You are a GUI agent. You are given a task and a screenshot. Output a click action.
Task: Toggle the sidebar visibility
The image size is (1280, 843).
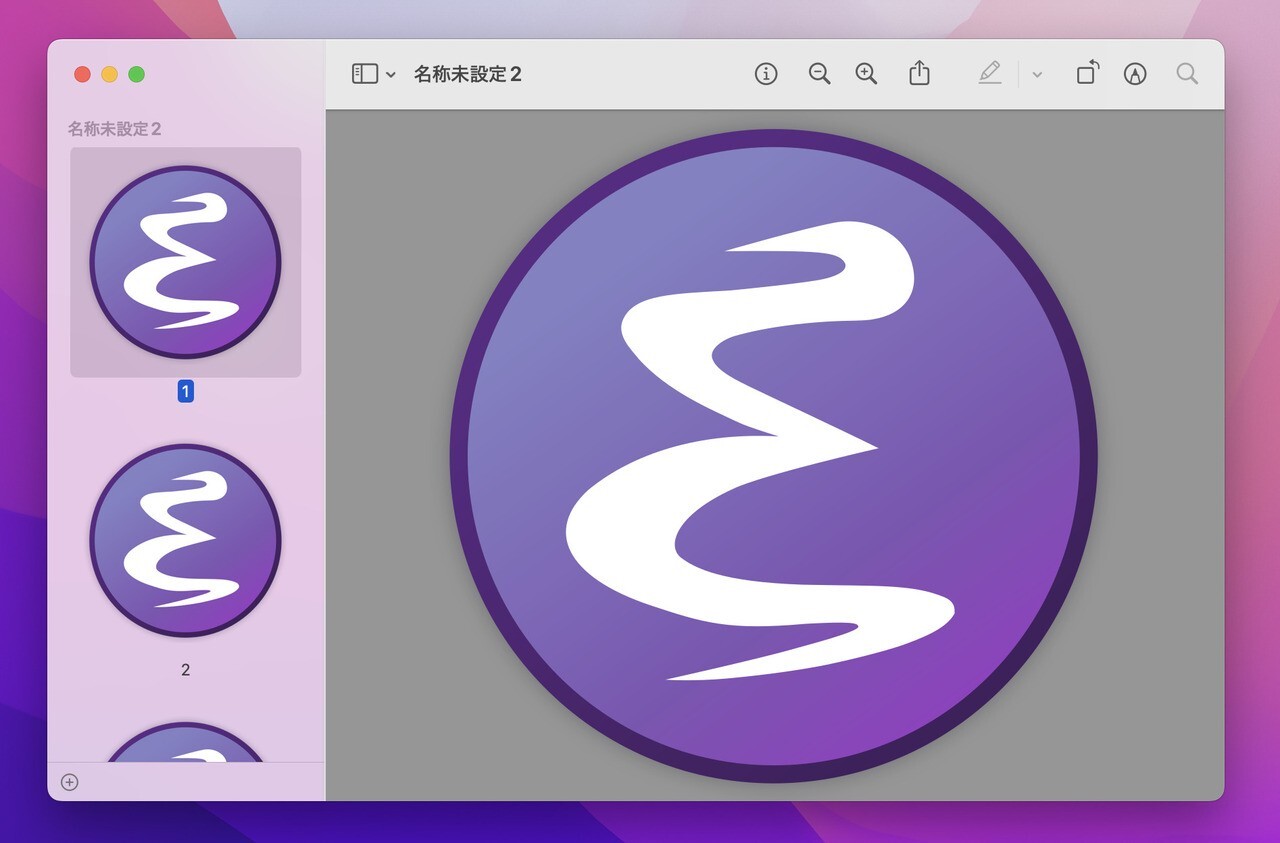[x=364, y=73]
